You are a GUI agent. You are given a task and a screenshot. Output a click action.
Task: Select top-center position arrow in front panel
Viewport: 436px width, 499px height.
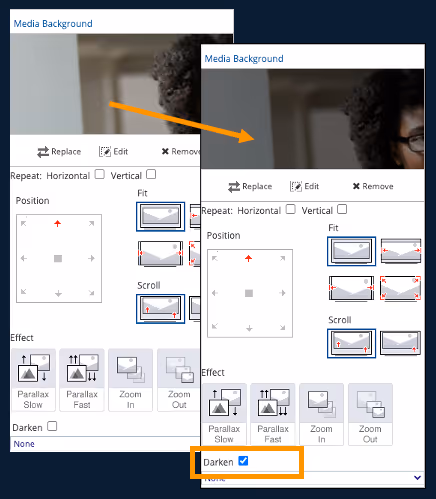coord(249,258)
